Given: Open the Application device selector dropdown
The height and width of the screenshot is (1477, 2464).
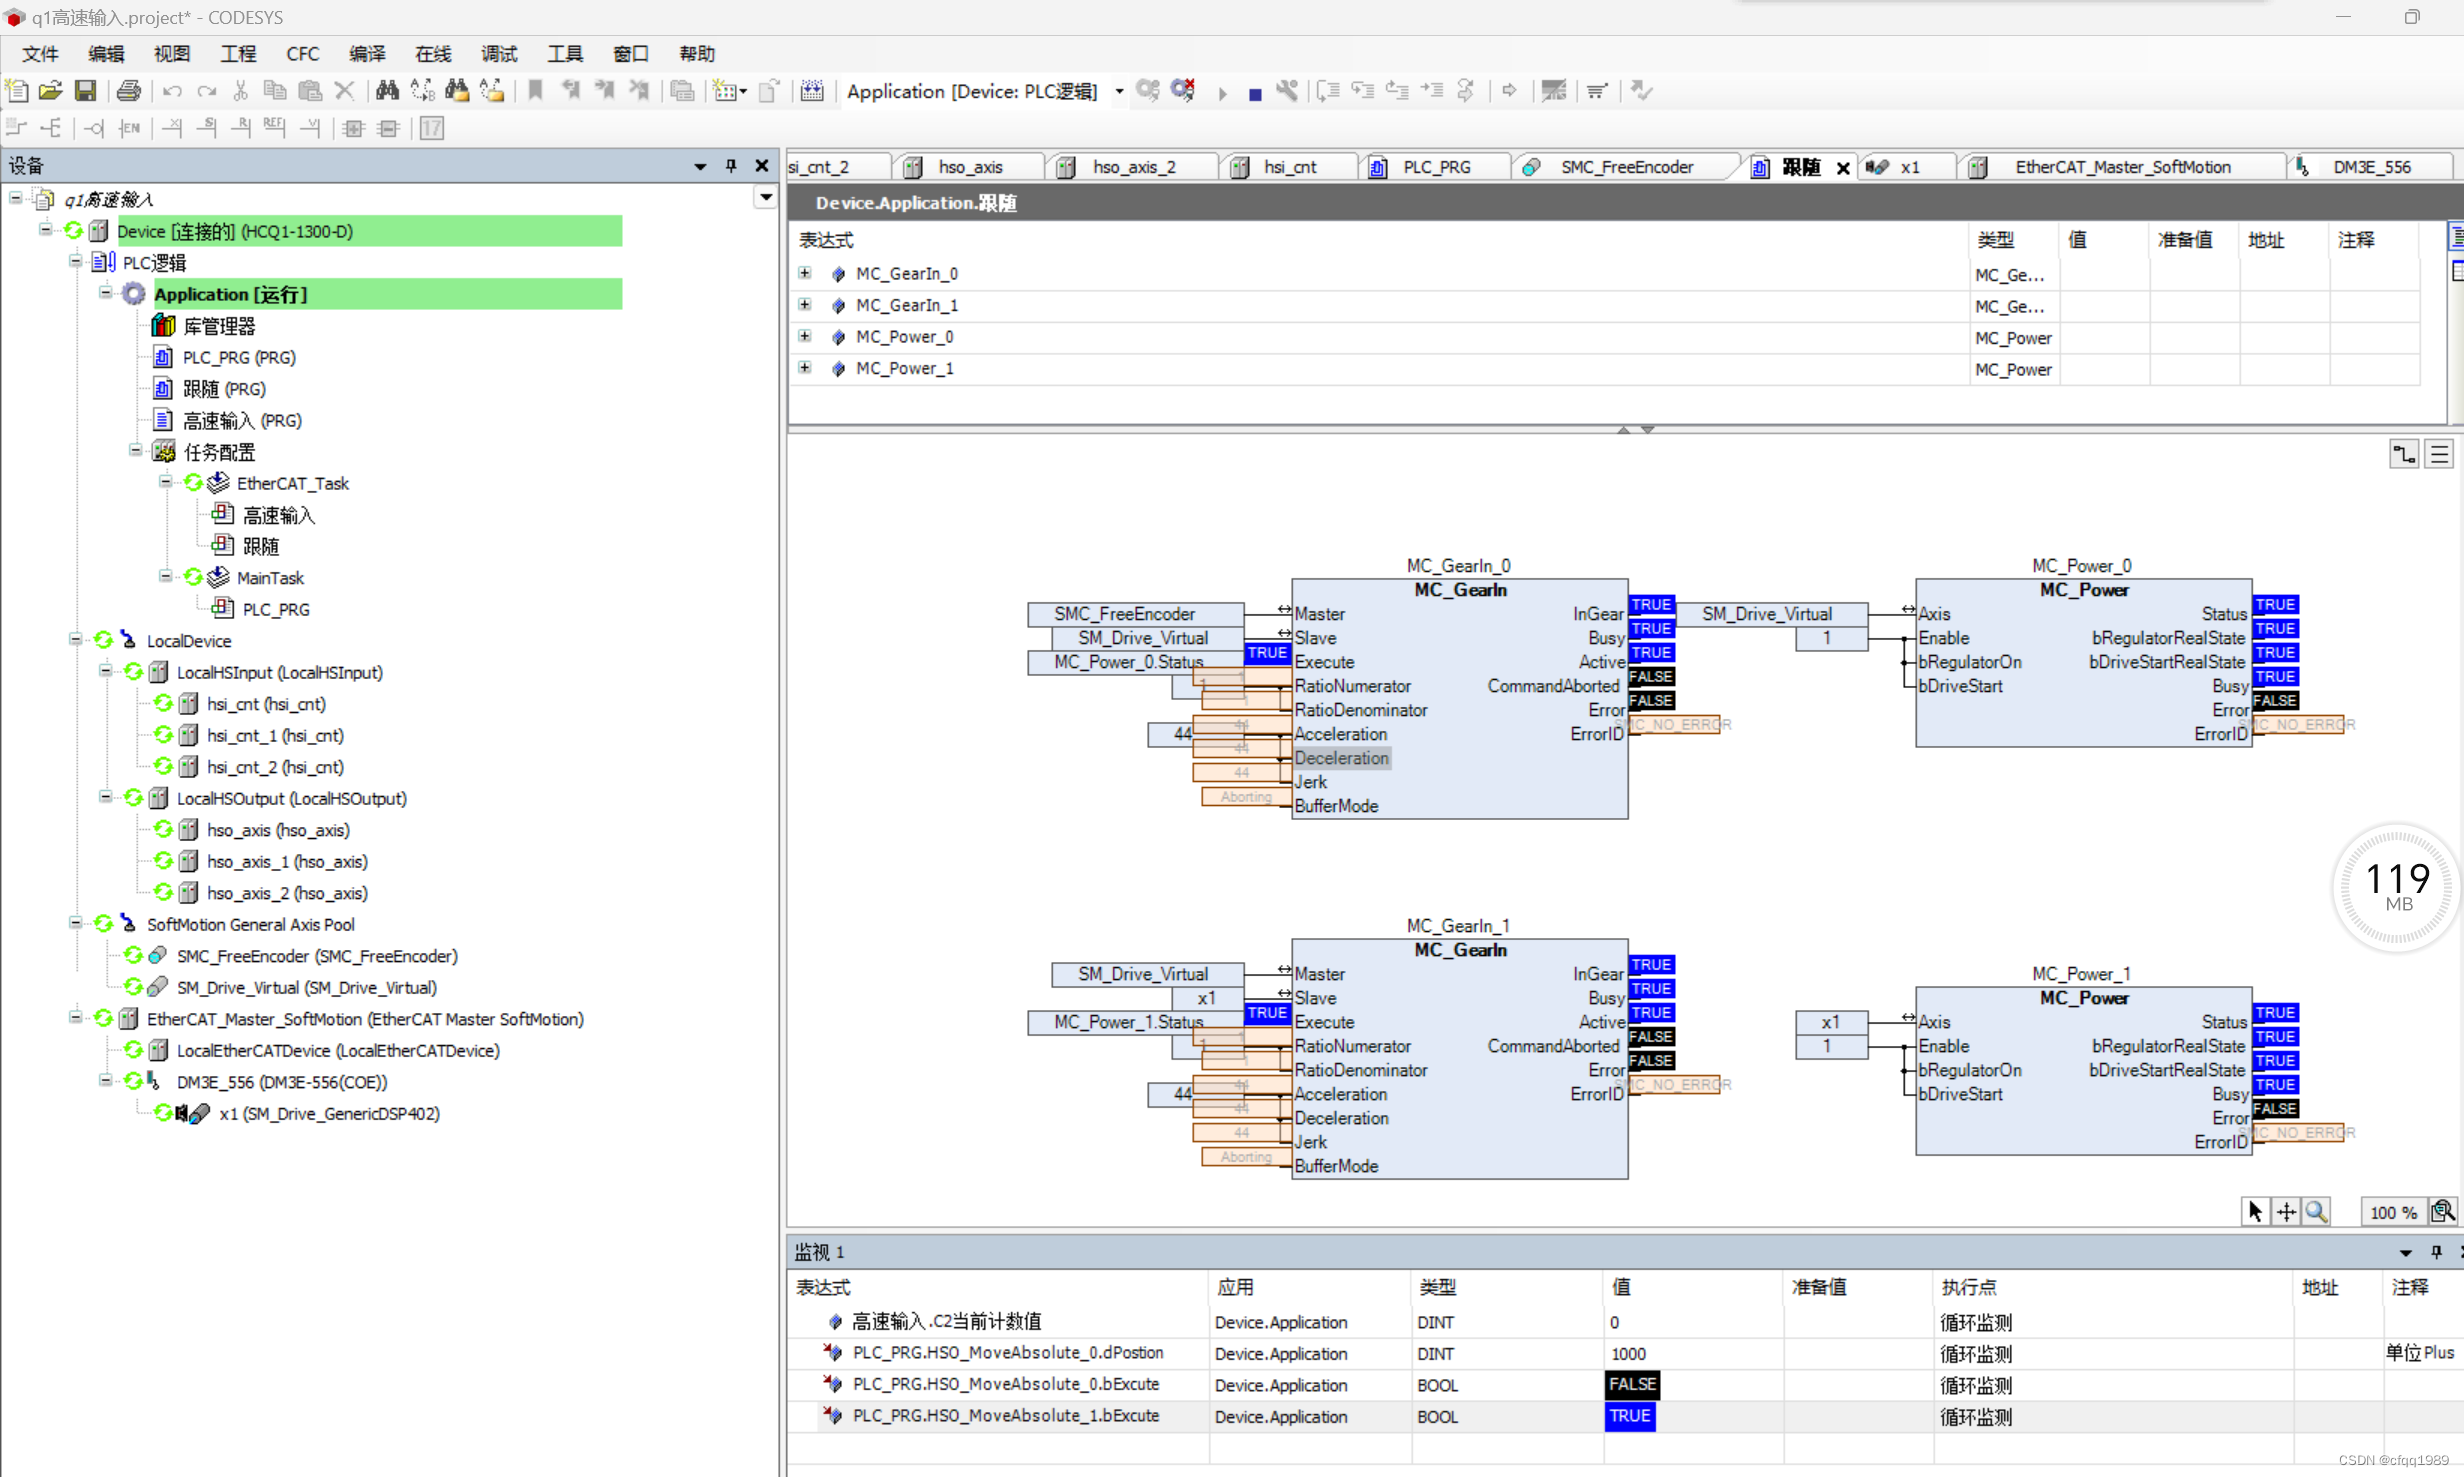Looking at the screenshot, I should click(1119, 92).
